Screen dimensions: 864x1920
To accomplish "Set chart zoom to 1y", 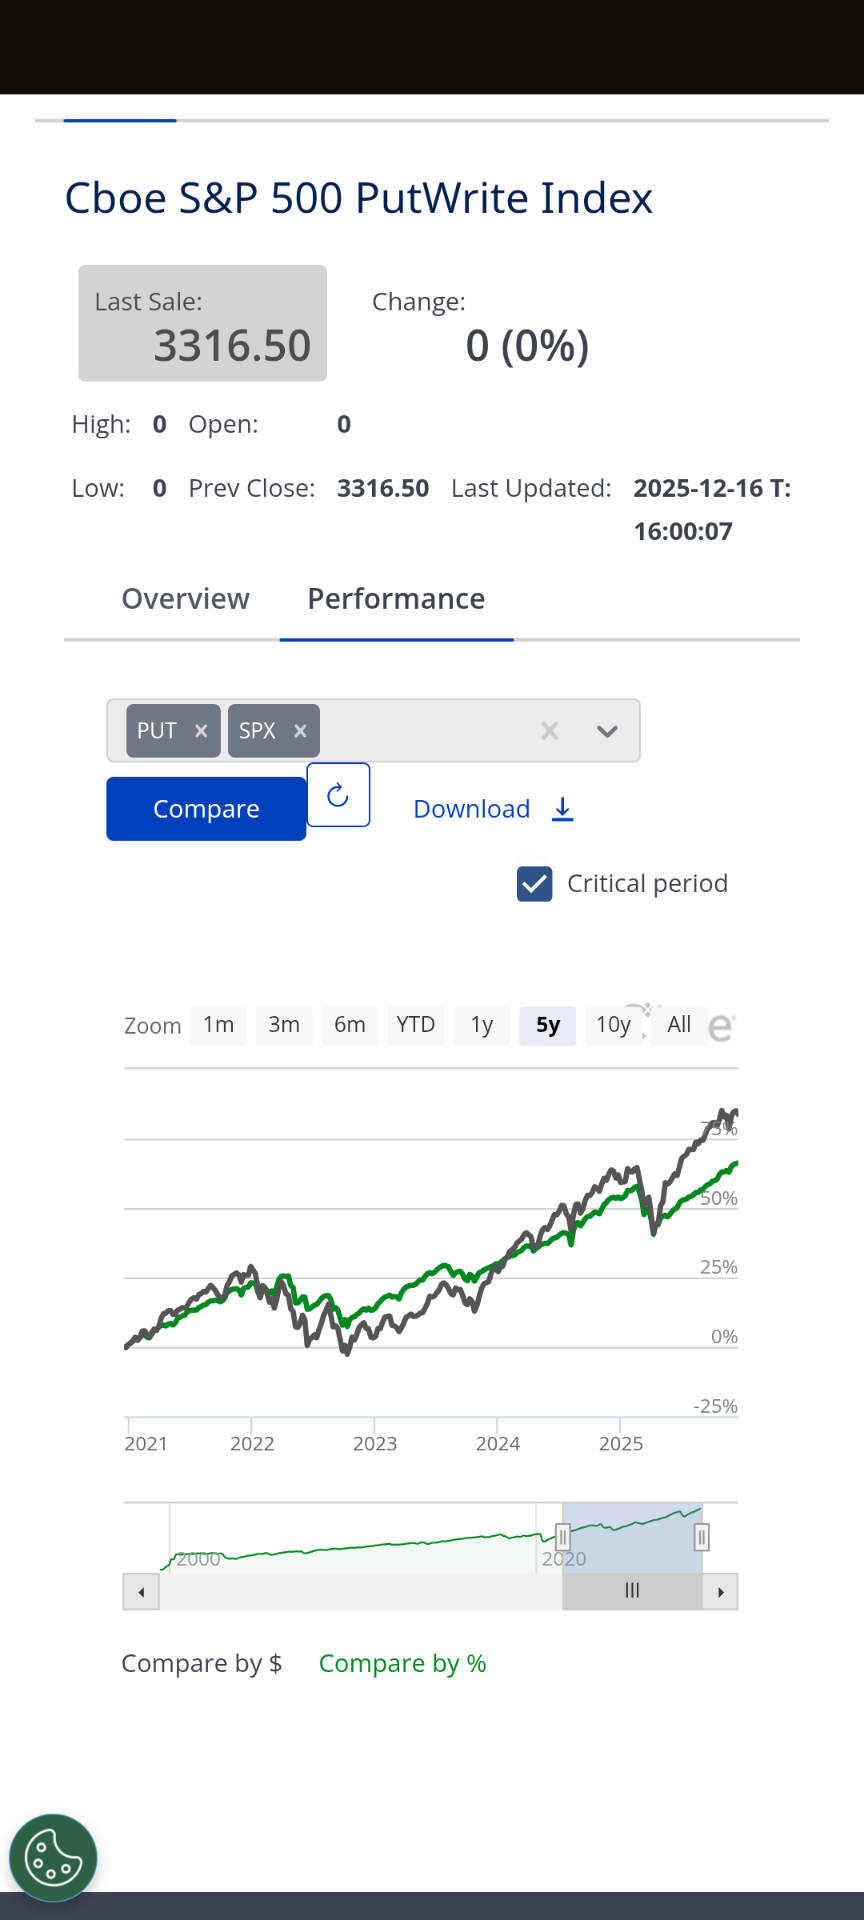I will click(x=482, y=1025).
